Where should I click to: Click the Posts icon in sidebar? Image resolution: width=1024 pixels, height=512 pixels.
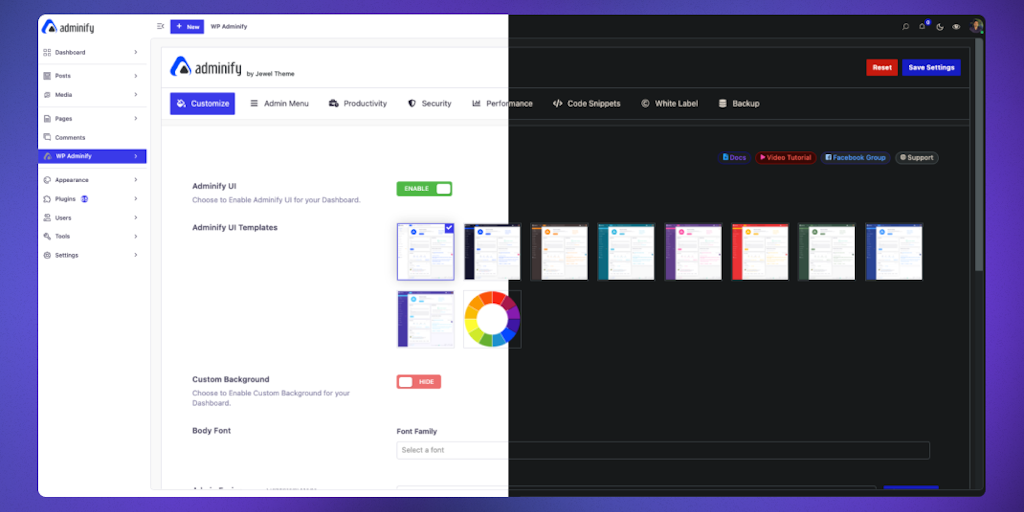(x=47, y=76)
